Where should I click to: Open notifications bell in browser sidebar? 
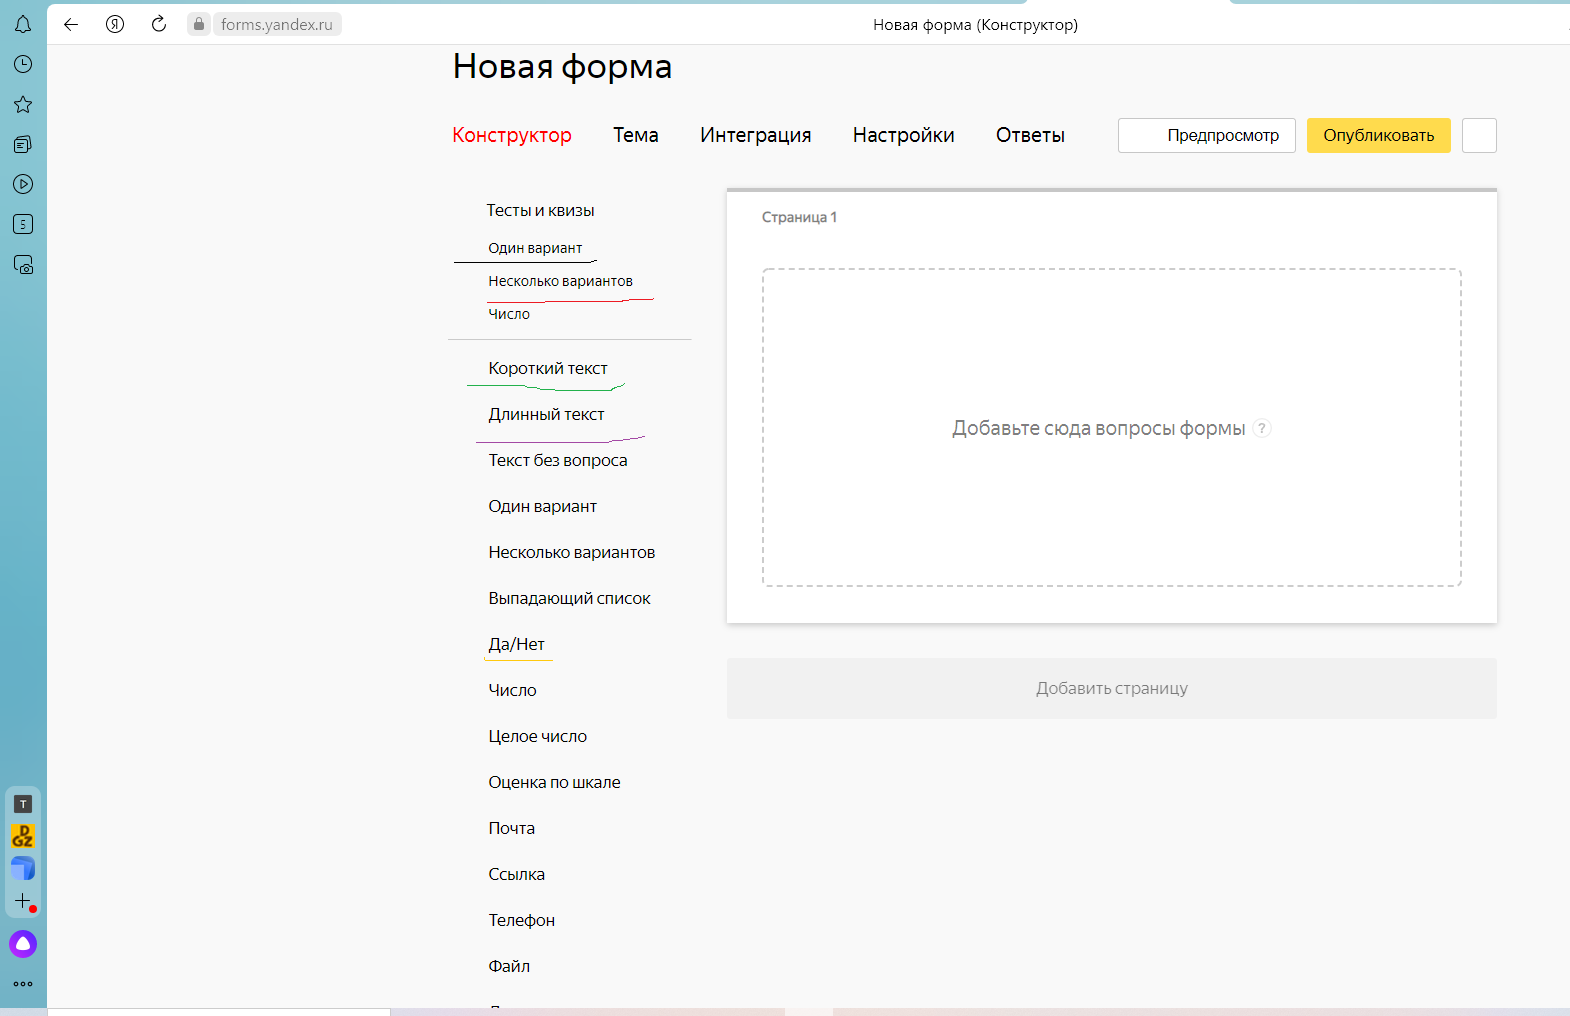pos(23,24)
